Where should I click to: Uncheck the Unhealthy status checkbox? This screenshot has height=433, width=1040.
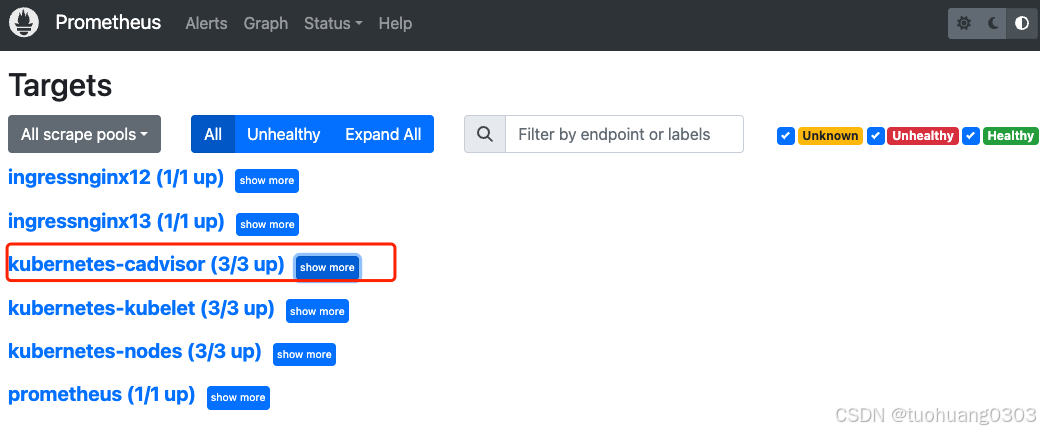pyautogui.click(x=876, y=136)
